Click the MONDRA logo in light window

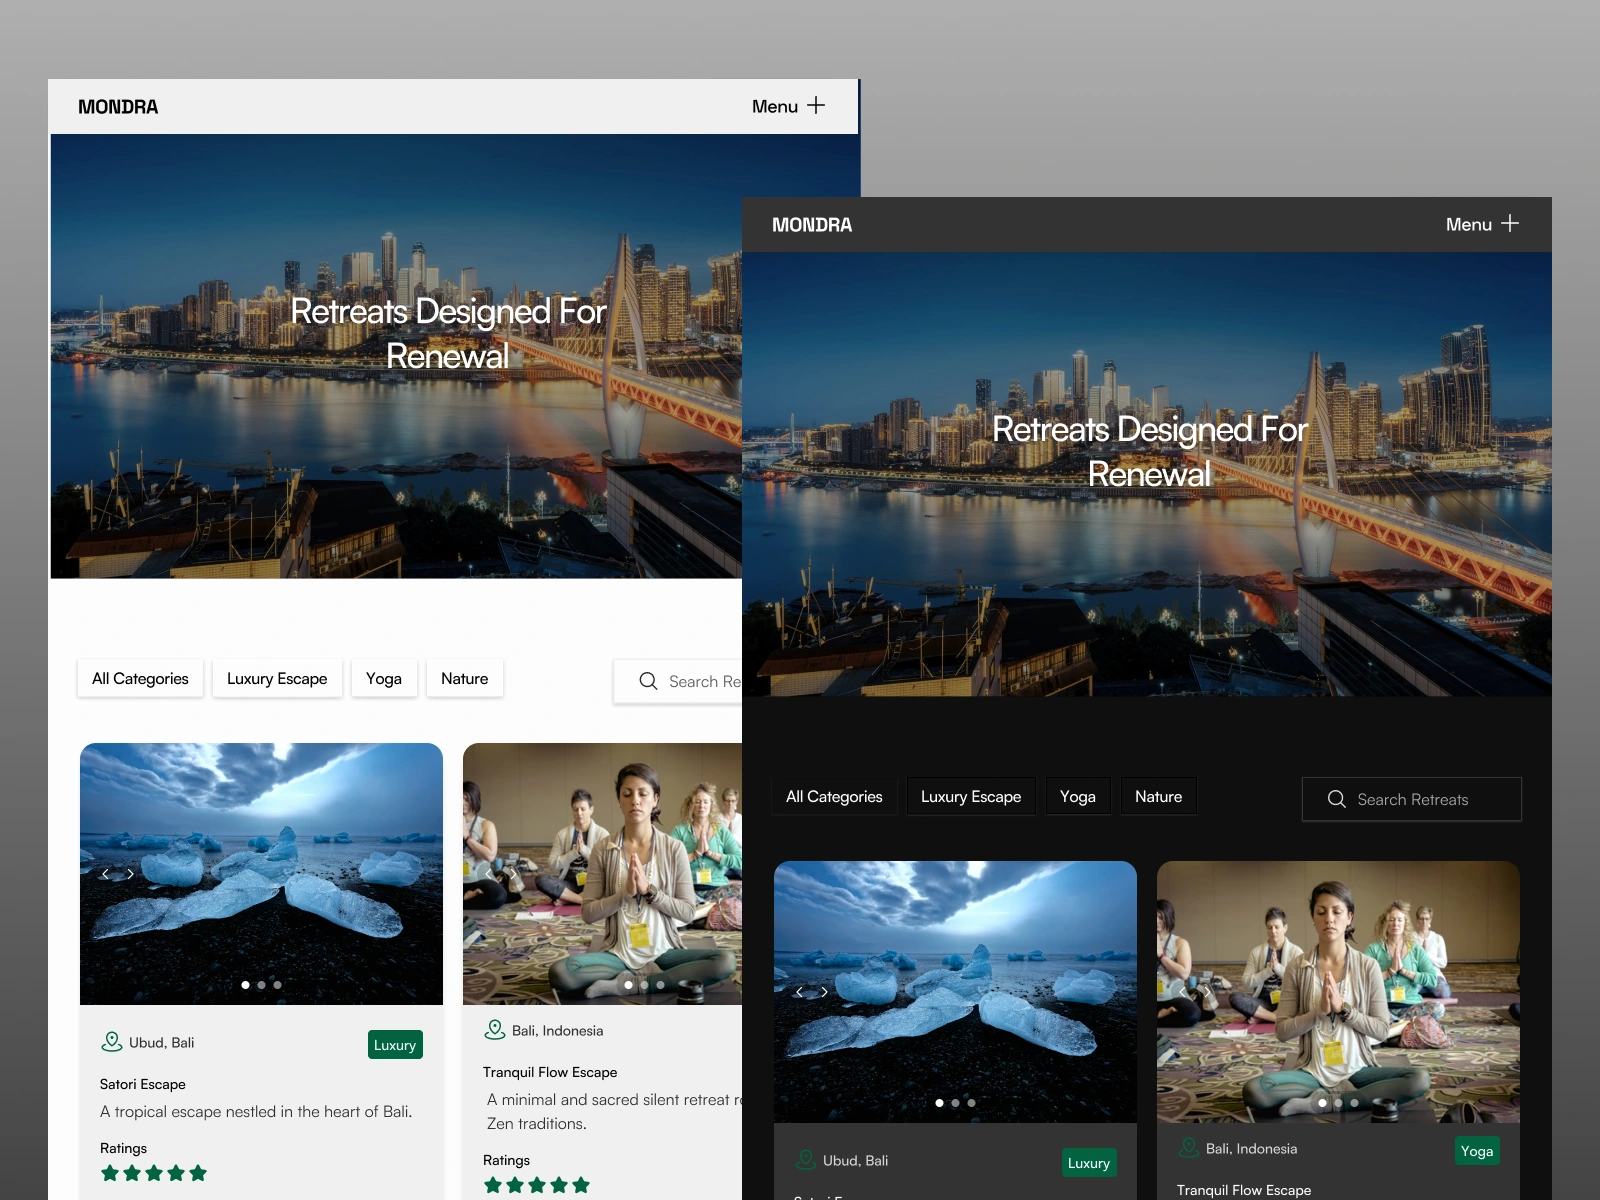118,107
